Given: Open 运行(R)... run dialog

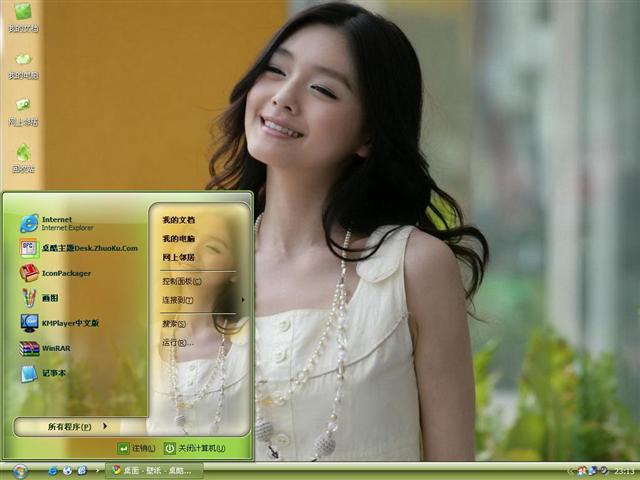Looking at the screenshot, I should coord(178,342).
